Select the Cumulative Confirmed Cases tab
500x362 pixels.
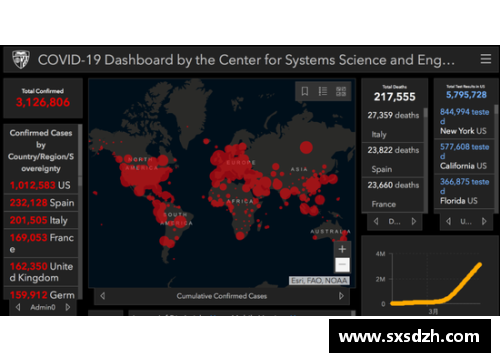222,296
